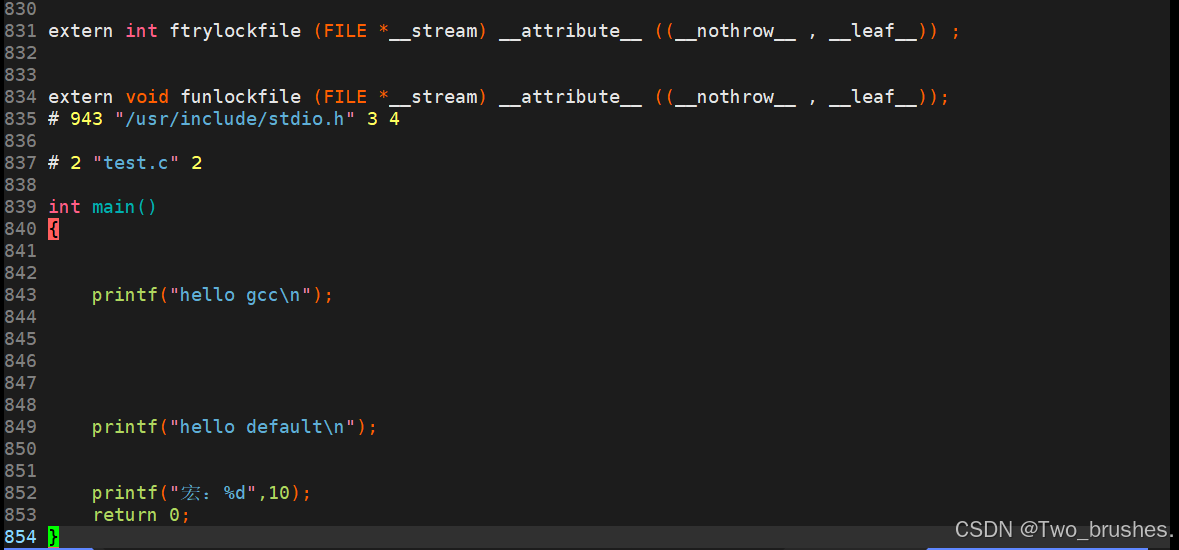Click the closing brace cursor on line 854
Viewport: 1179px width, 550px height.
tap(53, 536)
